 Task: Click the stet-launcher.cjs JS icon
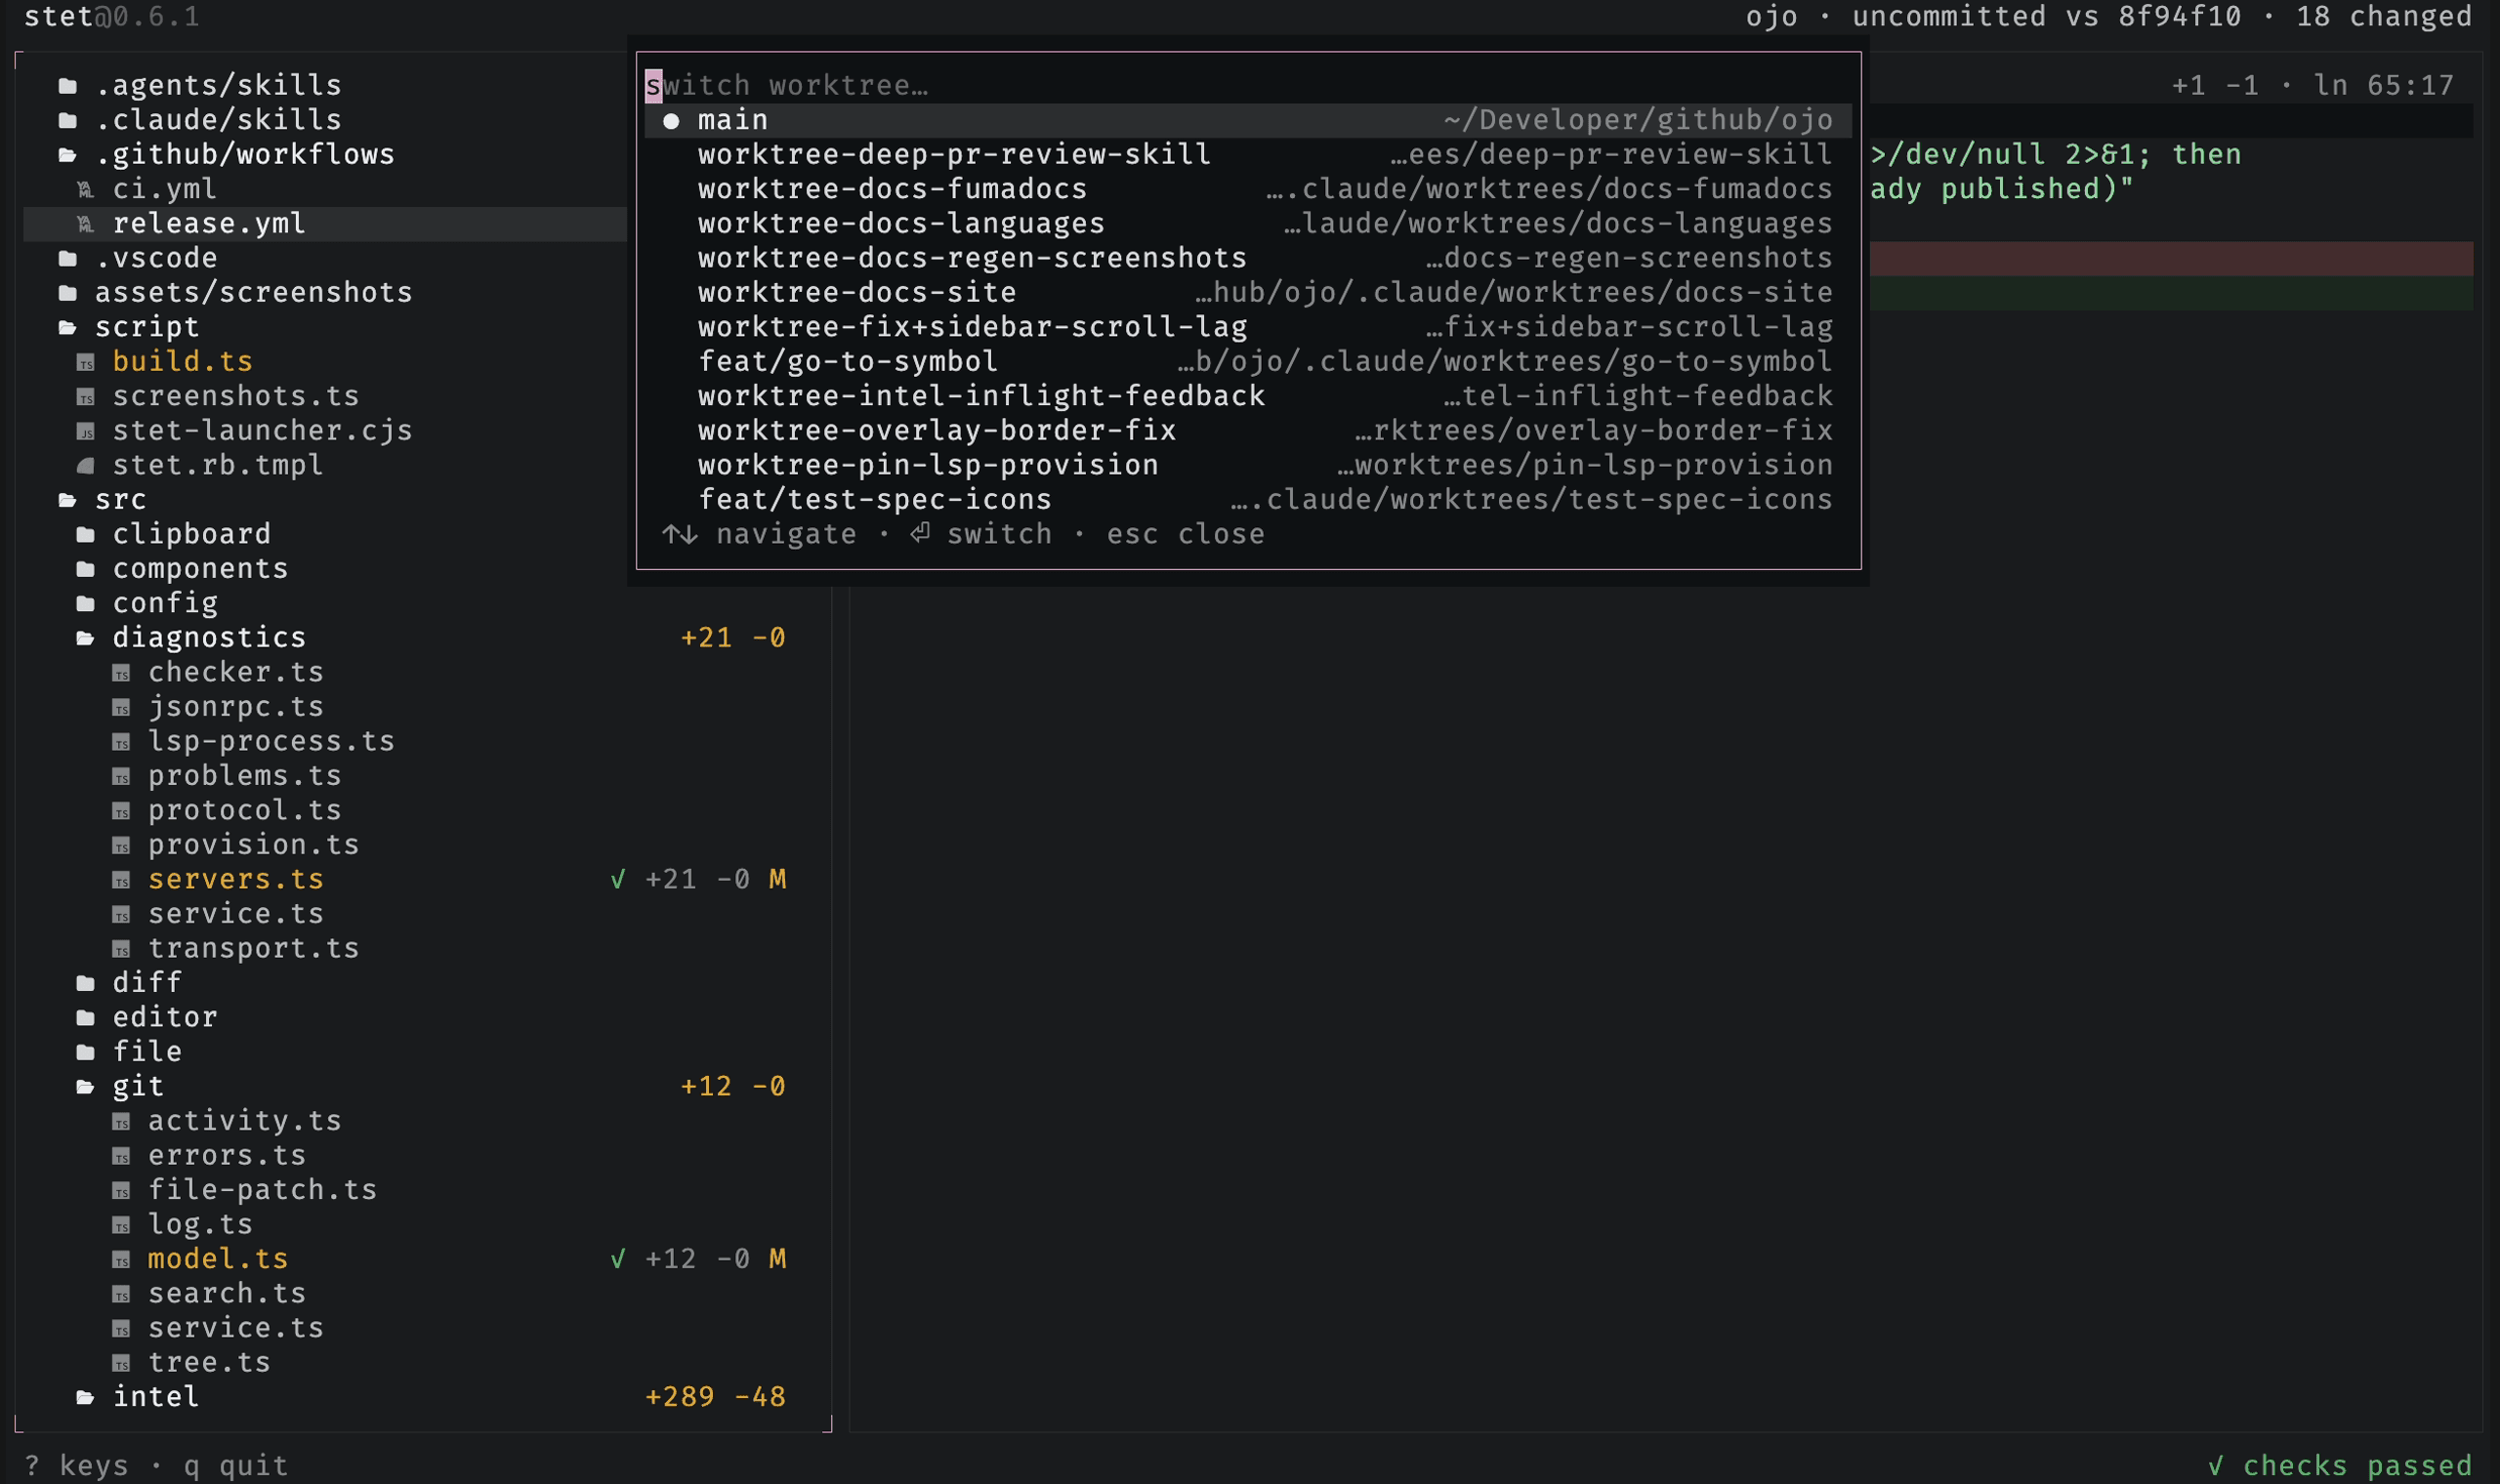[x=86, y=431]
